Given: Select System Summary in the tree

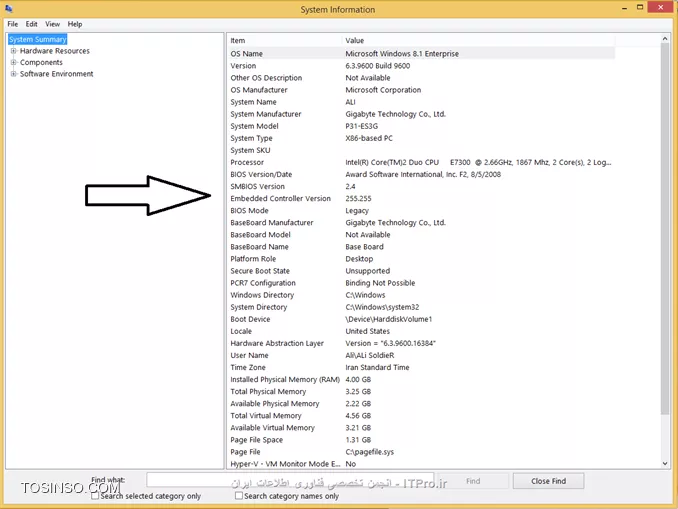Looking at the screenshot, I should point(38,39).
